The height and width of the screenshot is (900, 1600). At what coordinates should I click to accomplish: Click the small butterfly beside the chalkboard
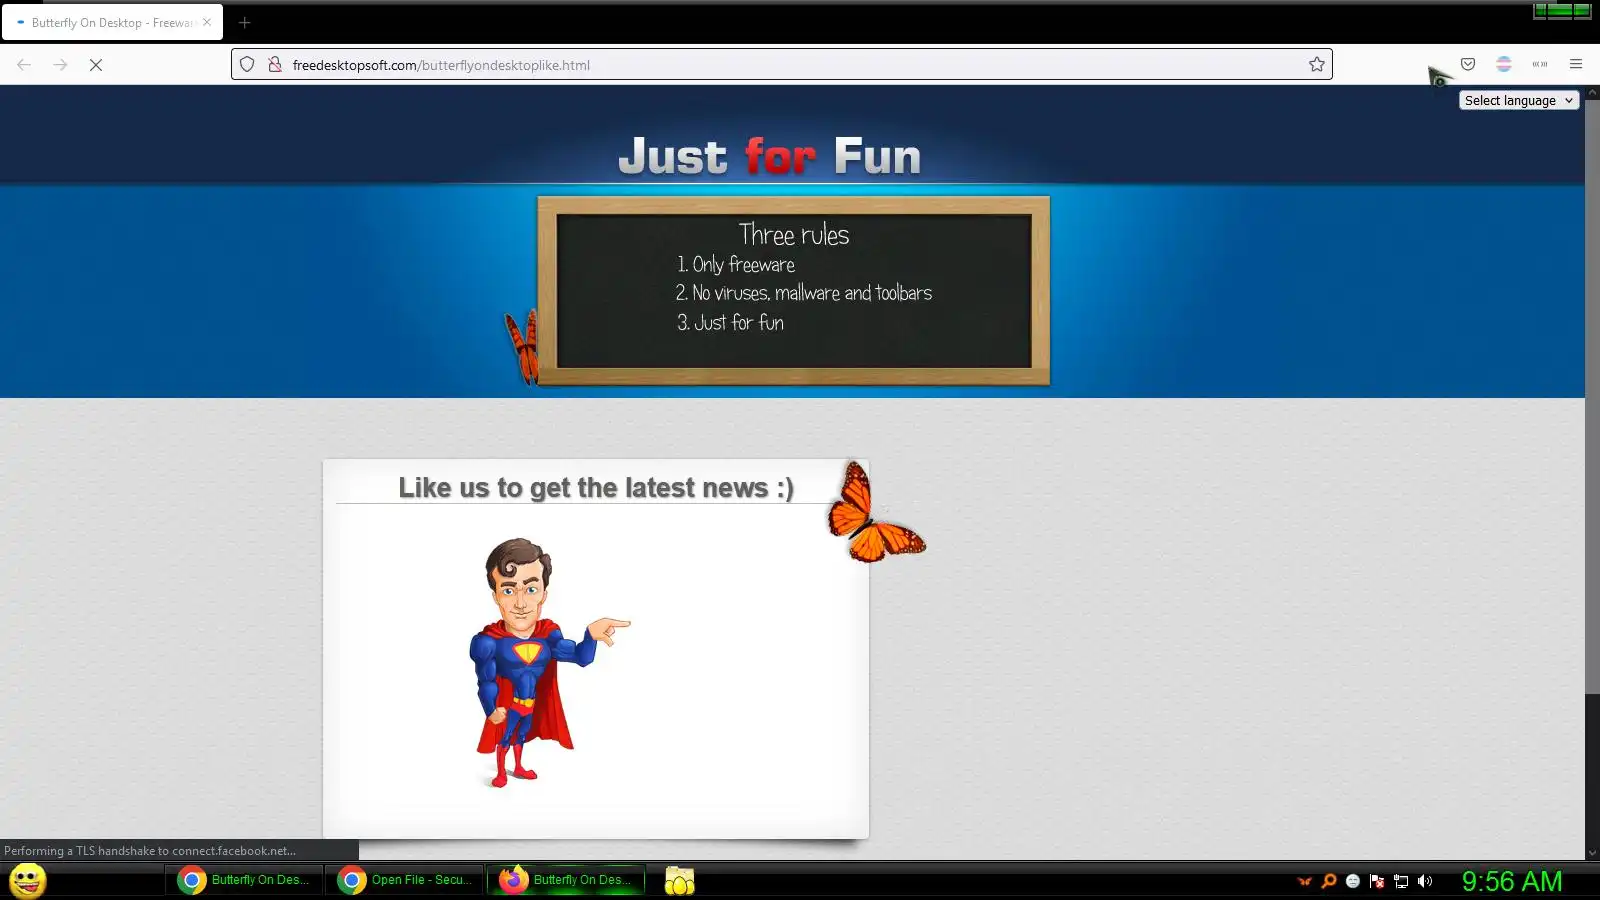click(522, 346)
